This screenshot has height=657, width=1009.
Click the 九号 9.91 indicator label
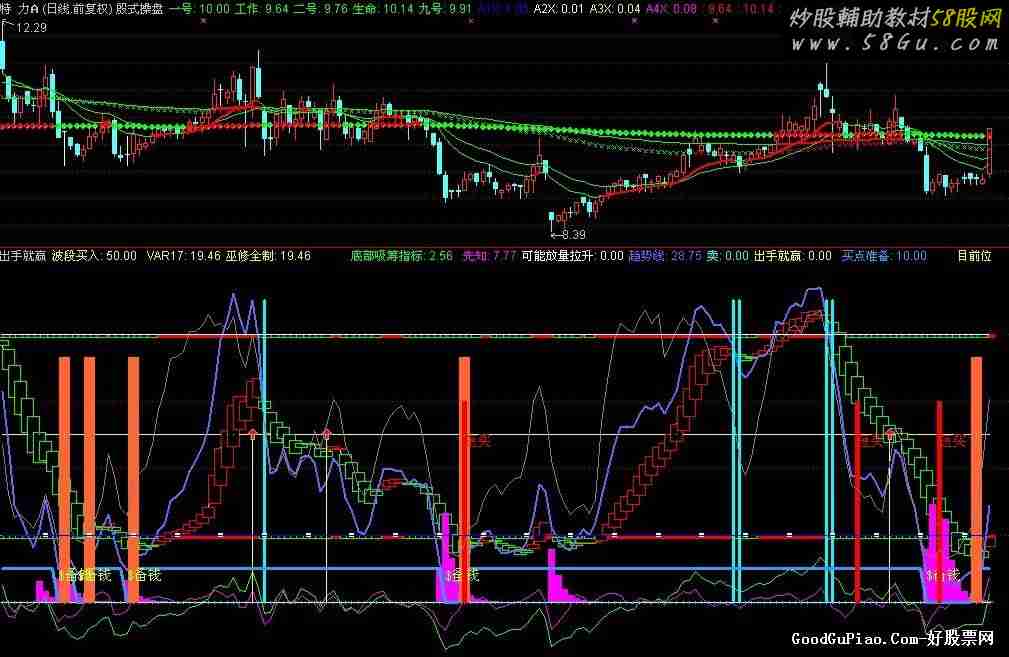click(x=445, y=8)
